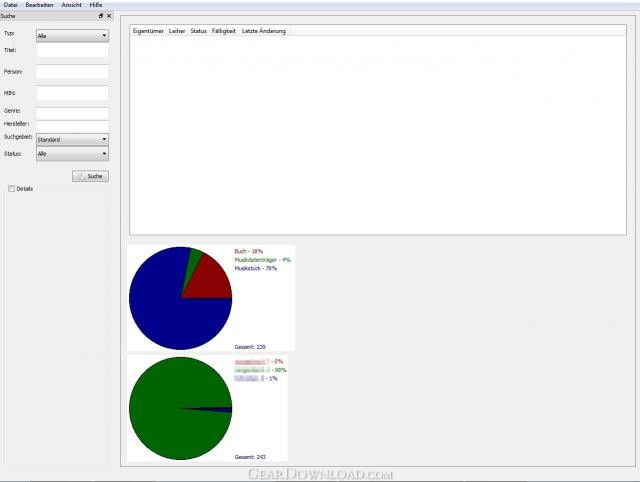Image resolution: width=640 pixels, height=482 pixels.
Task: Sort by the Eigentümer column header
Action: 148,31
